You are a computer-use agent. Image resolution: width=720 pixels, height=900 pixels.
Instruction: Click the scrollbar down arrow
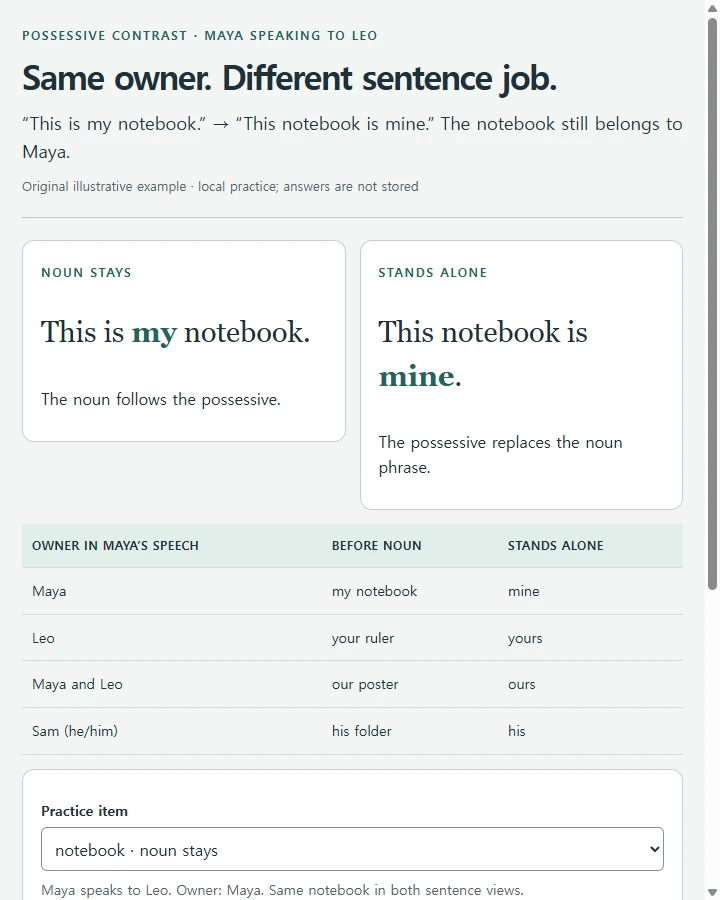click(x=712, y=894)
